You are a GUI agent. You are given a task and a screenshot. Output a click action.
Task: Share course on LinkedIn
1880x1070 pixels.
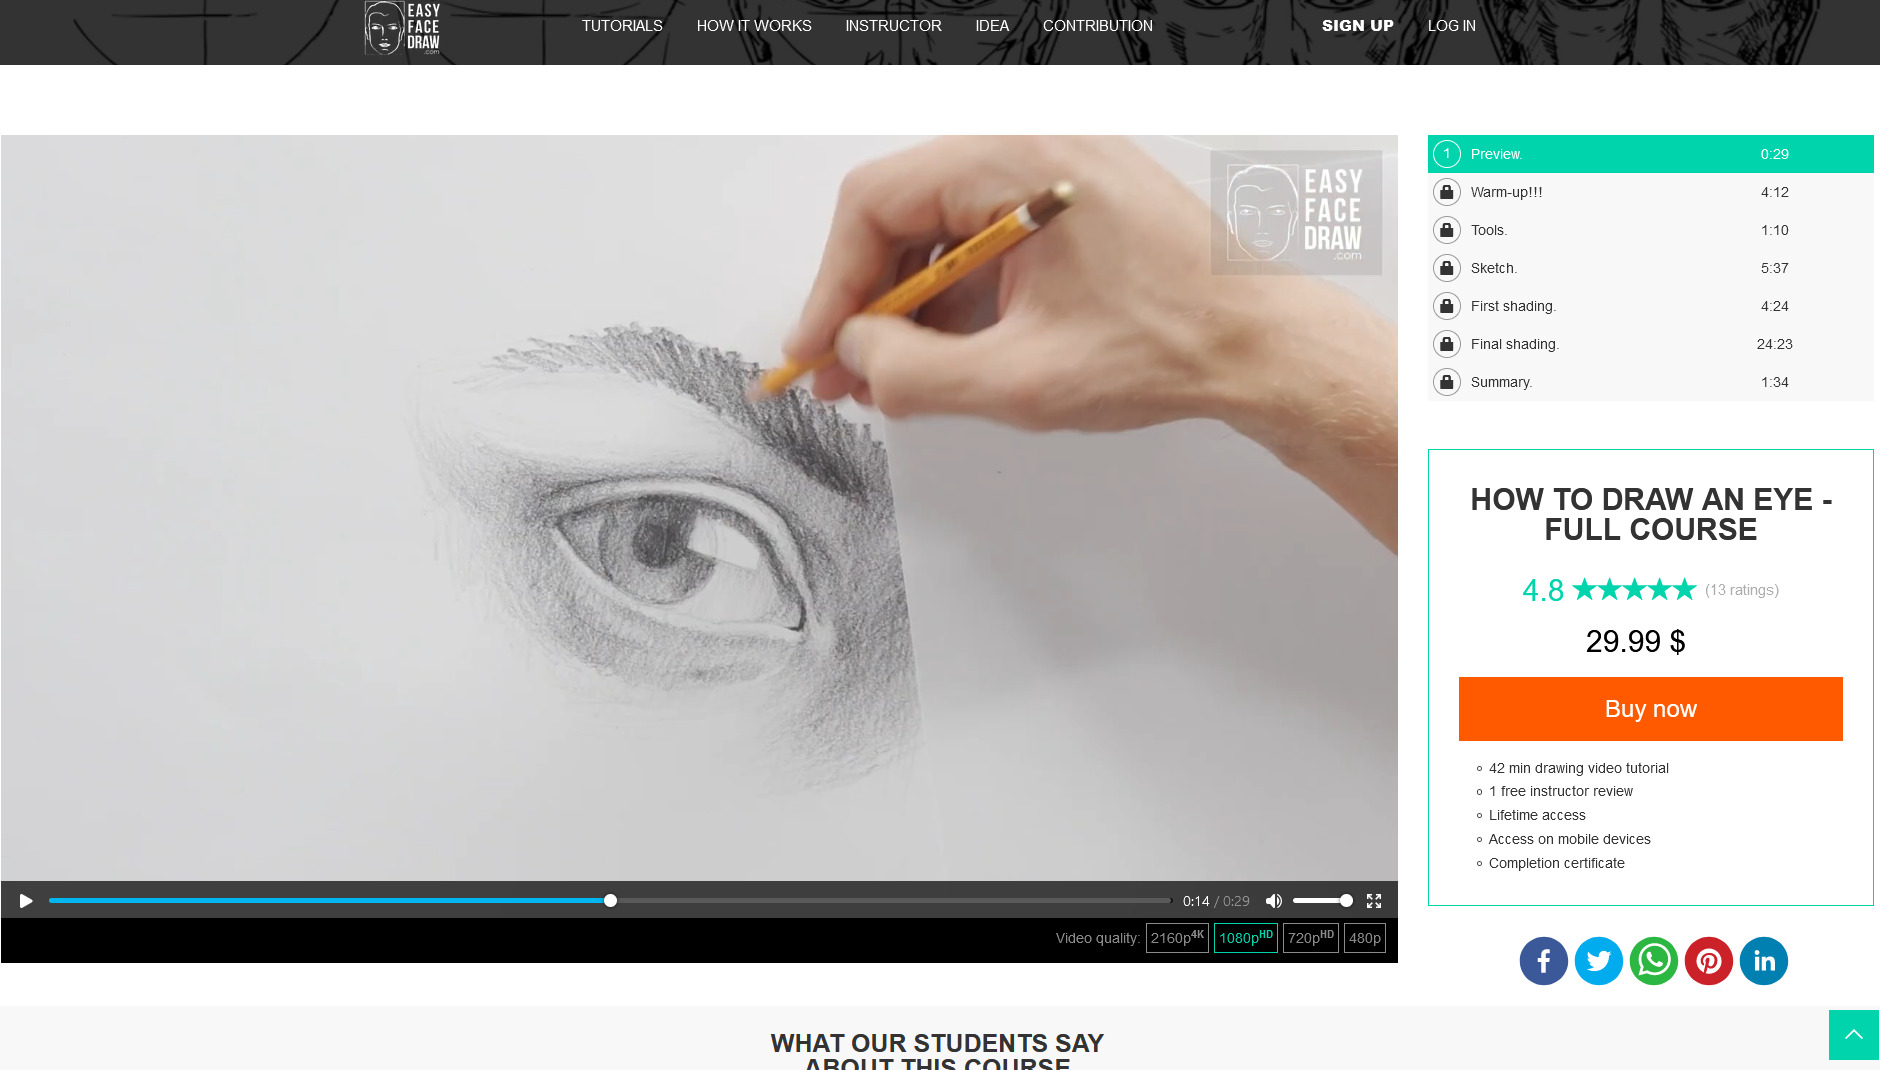pyautogui.click(x=1763, y=961)
